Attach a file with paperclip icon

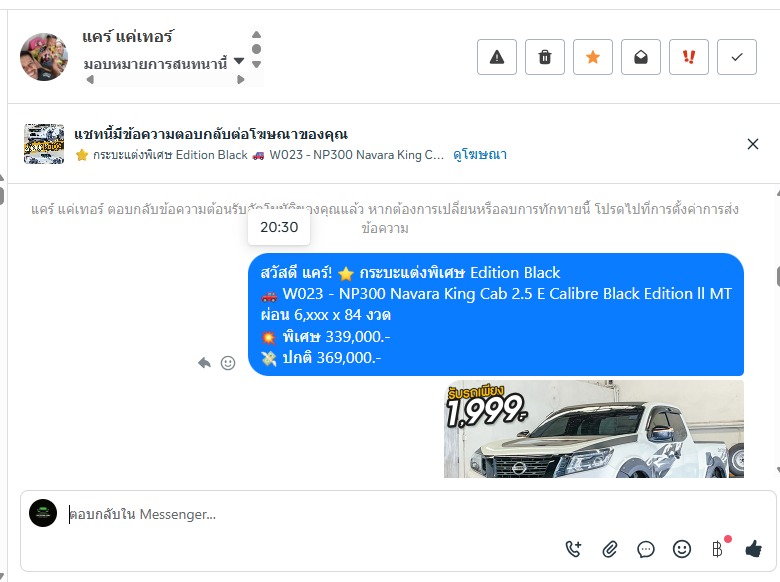[609, 549]
